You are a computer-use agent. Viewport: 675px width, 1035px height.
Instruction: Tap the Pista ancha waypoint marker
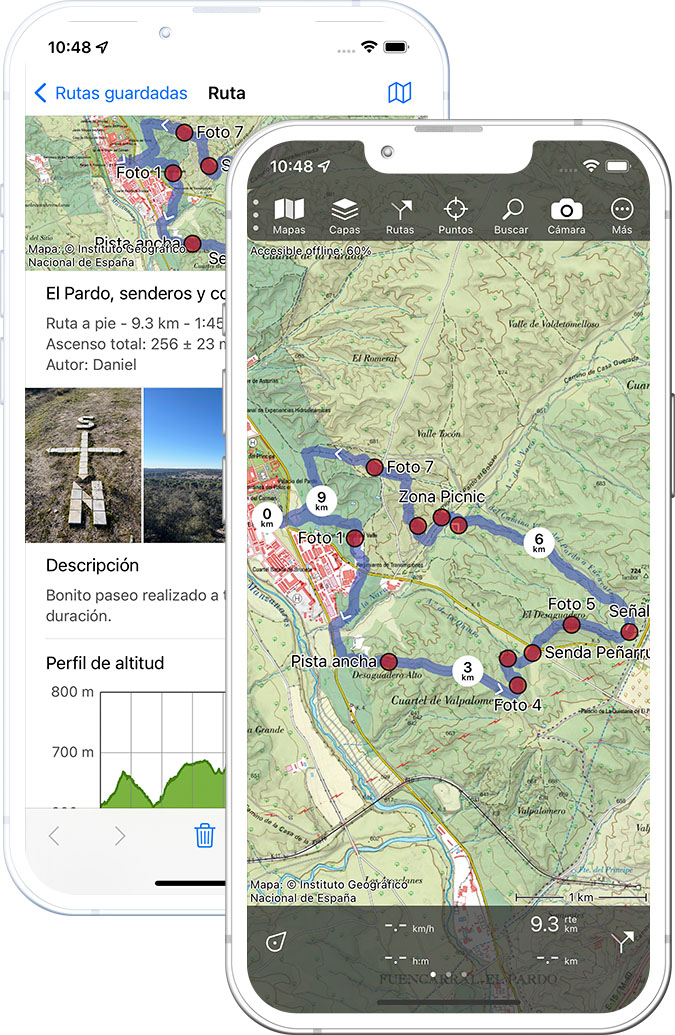coord(388,661)
